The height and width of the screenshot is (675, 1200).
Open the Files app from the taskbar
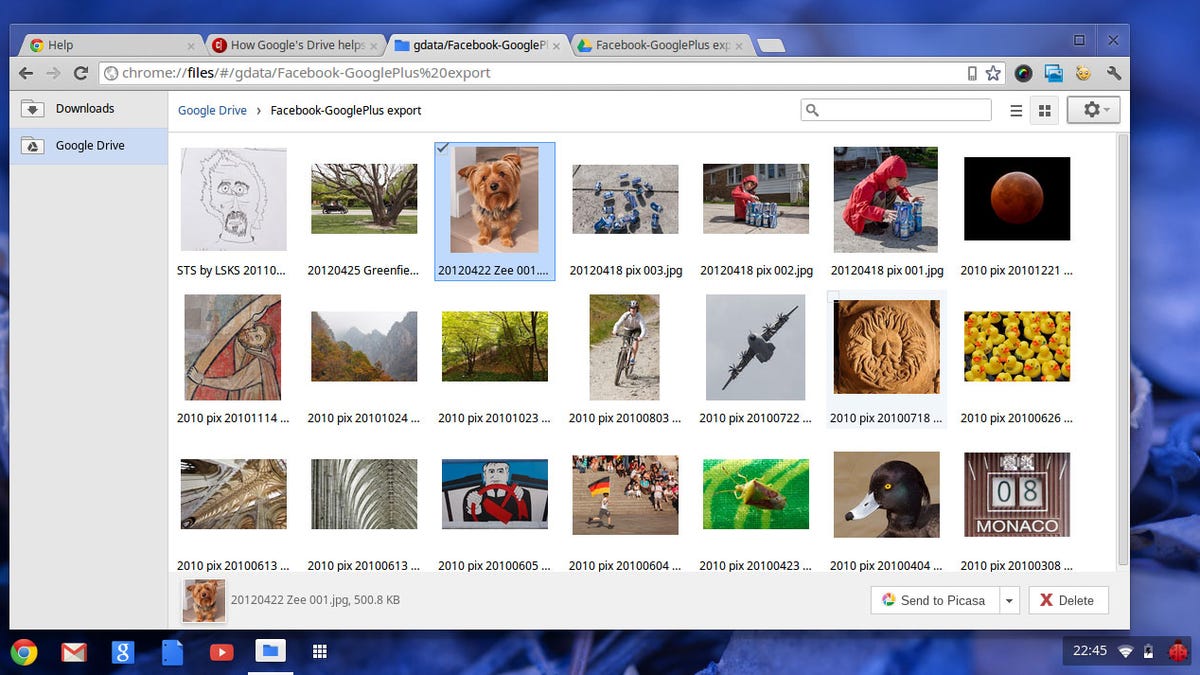(x=270, y=651)
